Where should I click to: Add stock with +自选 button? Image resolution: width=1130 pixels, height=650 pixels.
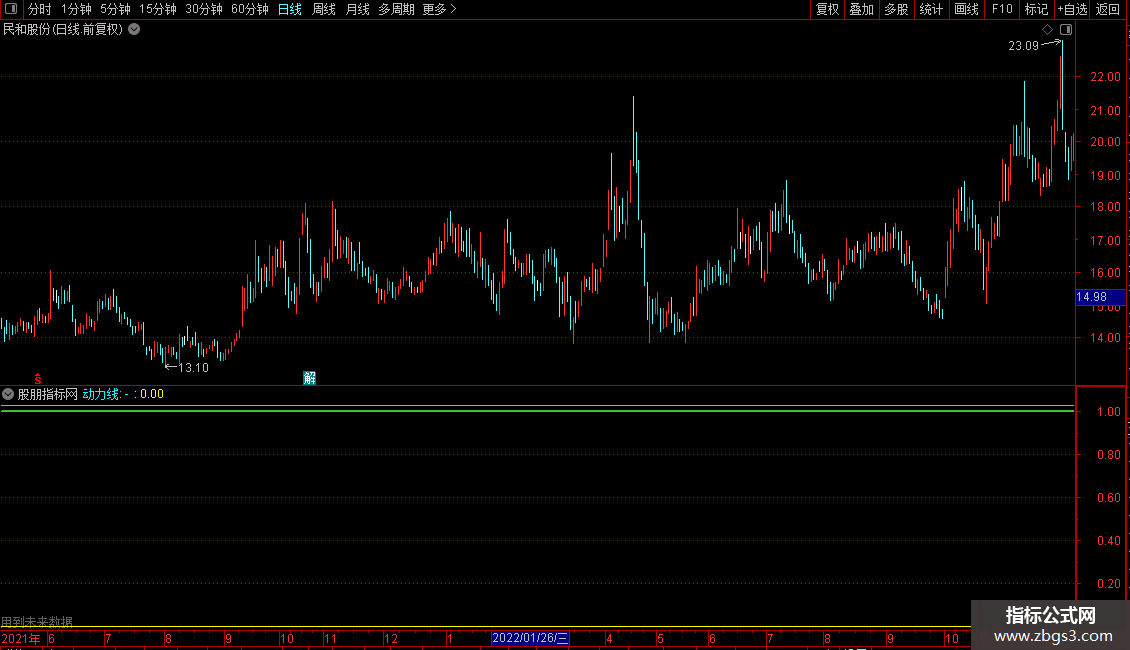(x=1072, y=9)
